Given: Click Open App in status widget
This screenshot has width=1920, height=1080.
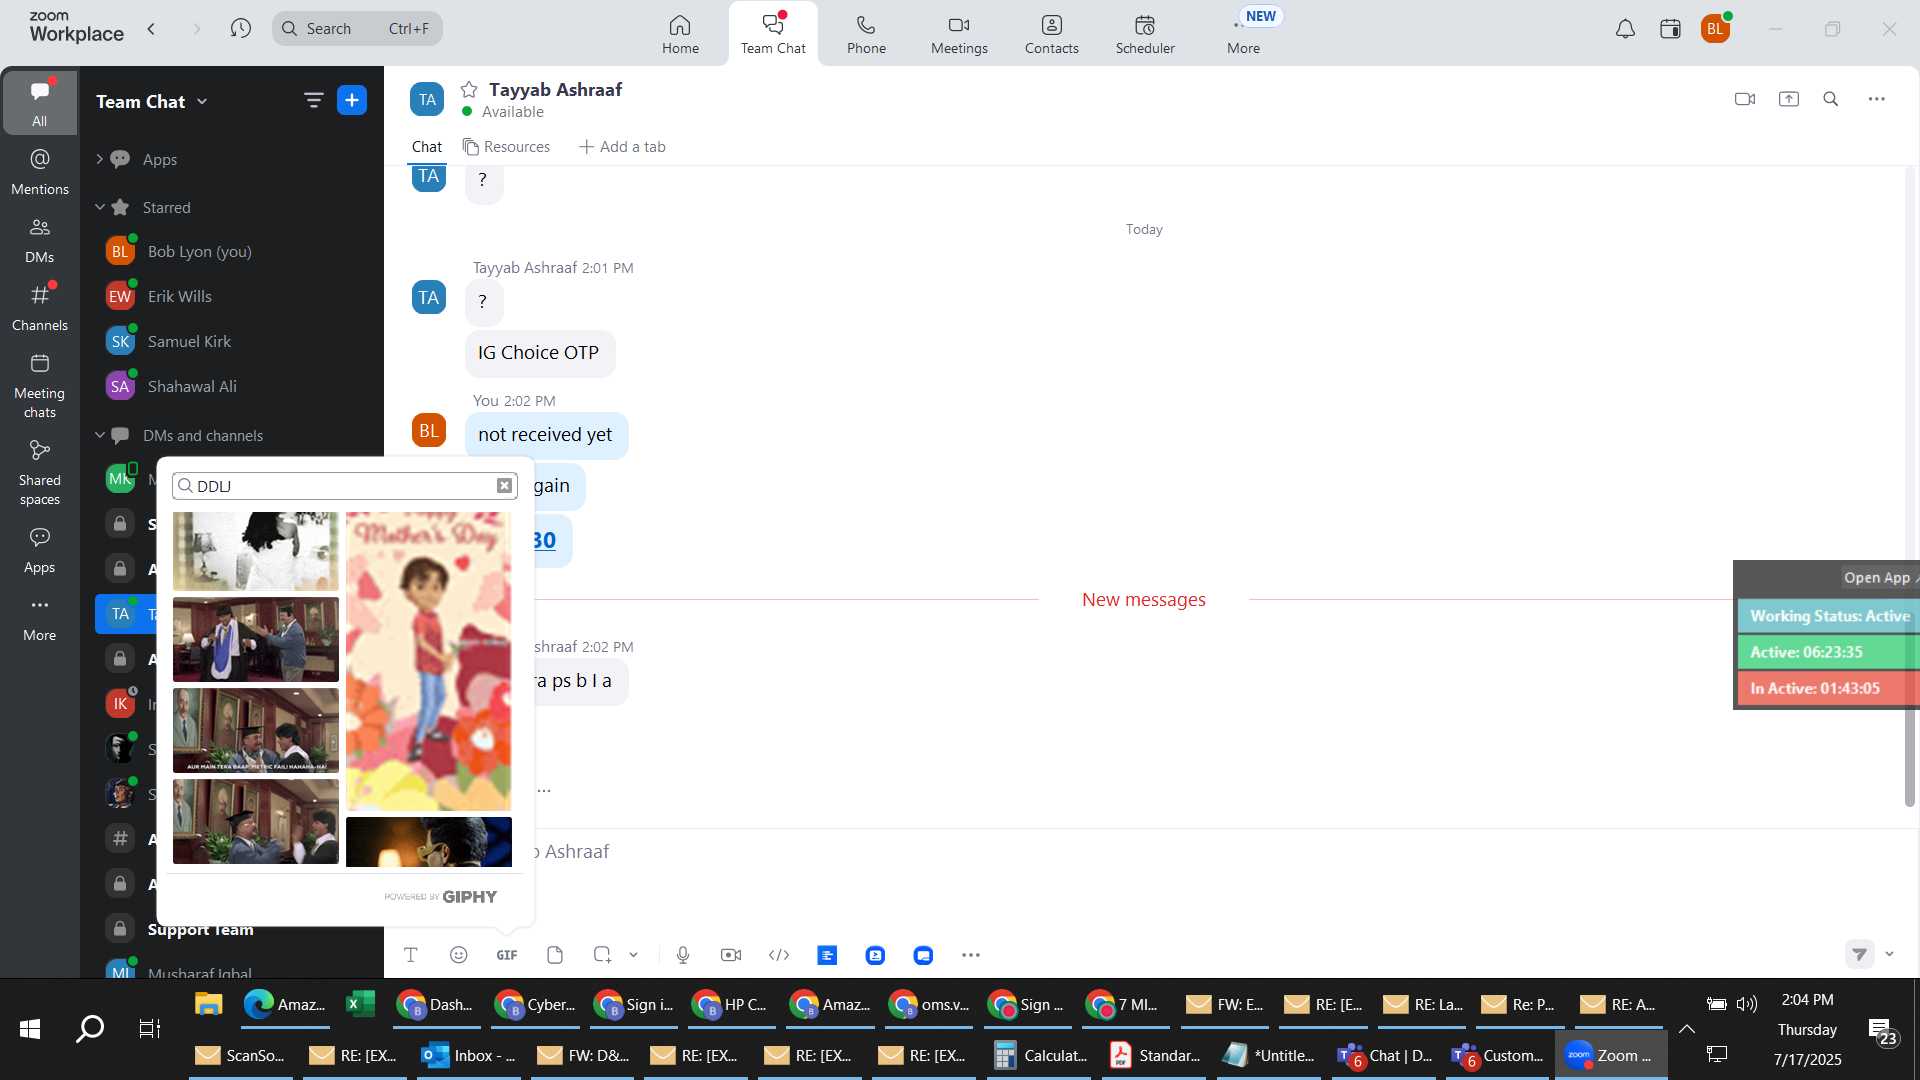Looking at the screenshot, I should pyautogui.click(x=1877, y=577).
